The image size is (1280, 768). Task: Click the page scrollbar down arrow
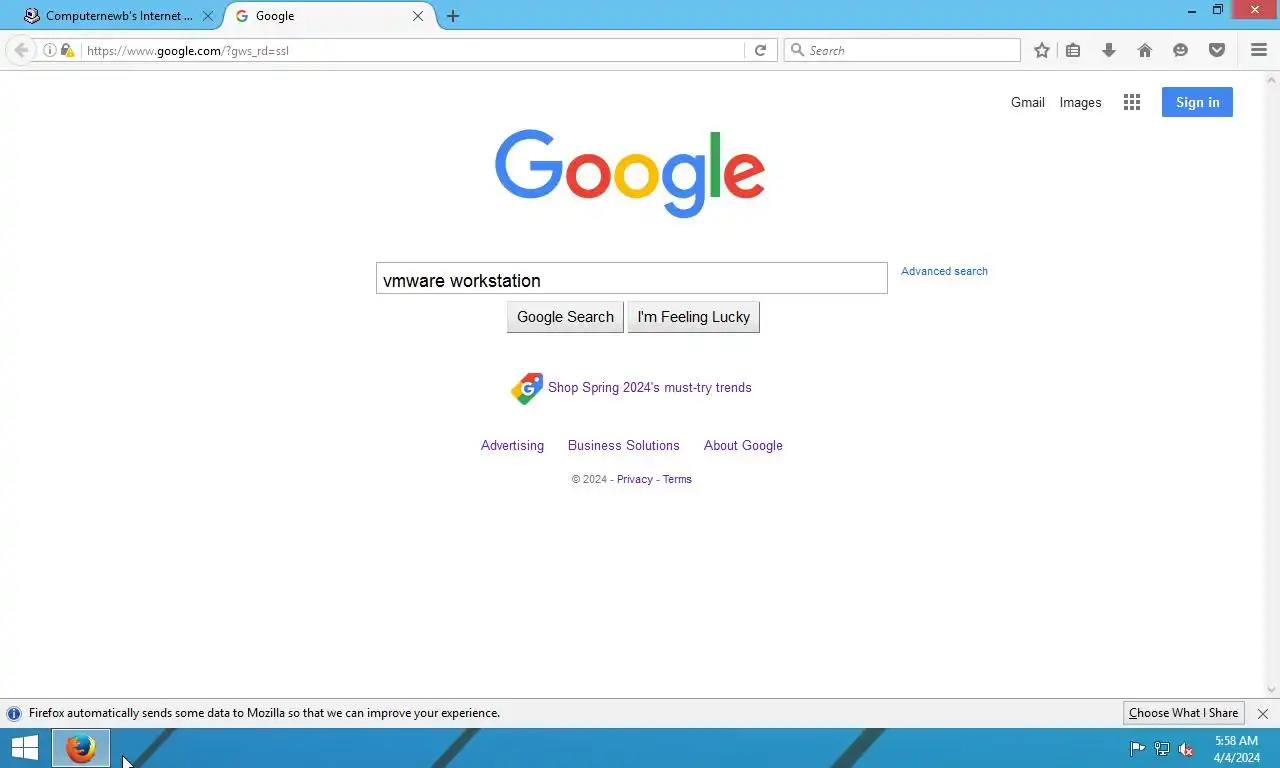pyautogui.click(x=1272, y=690)
